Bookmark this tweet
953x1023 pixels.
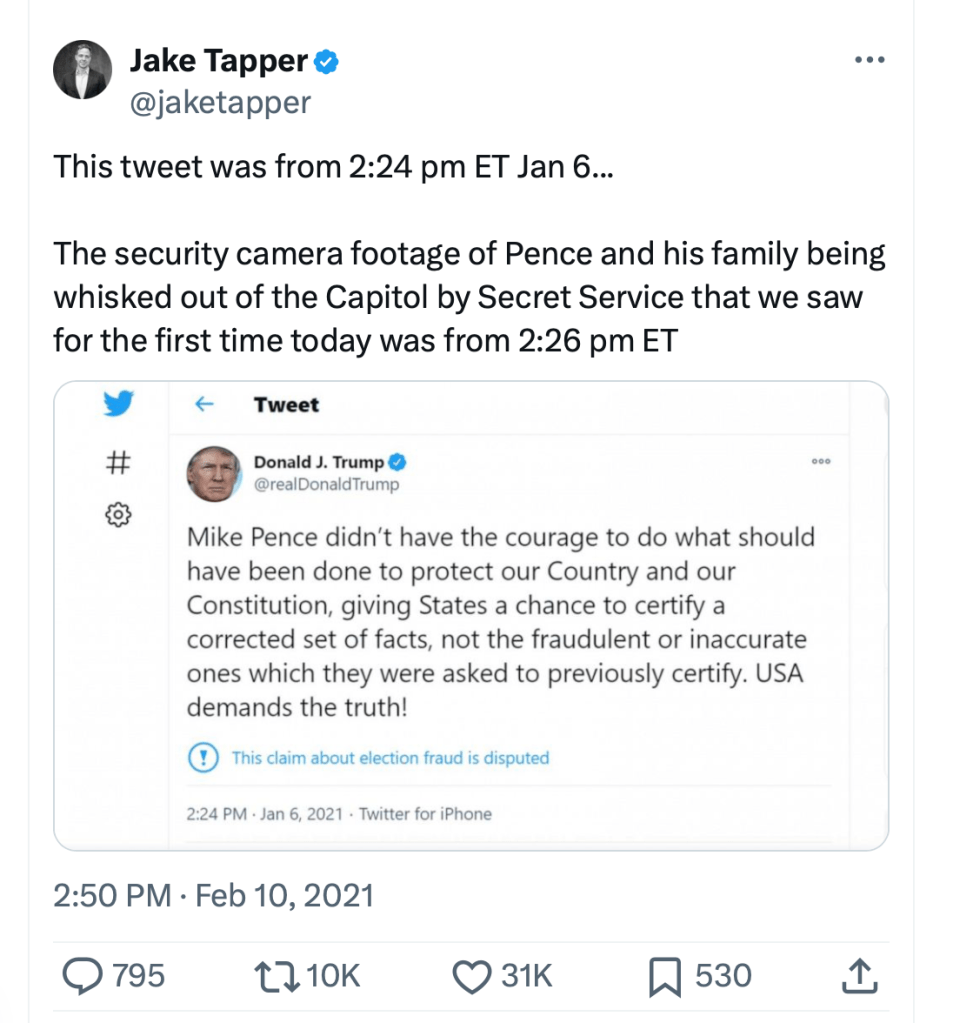click(665, 976)
